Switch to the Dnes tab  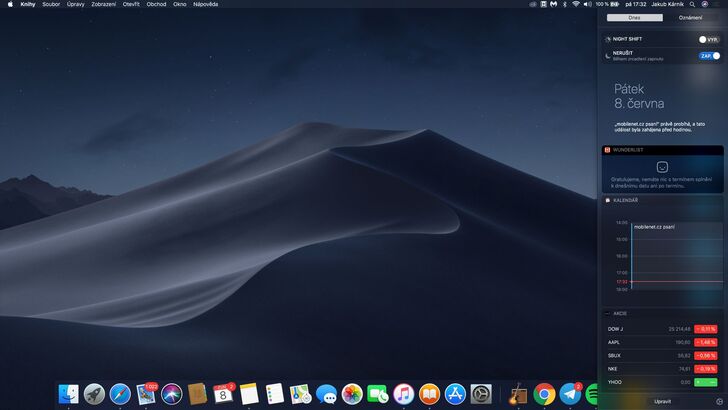click(x=635, y=18)
